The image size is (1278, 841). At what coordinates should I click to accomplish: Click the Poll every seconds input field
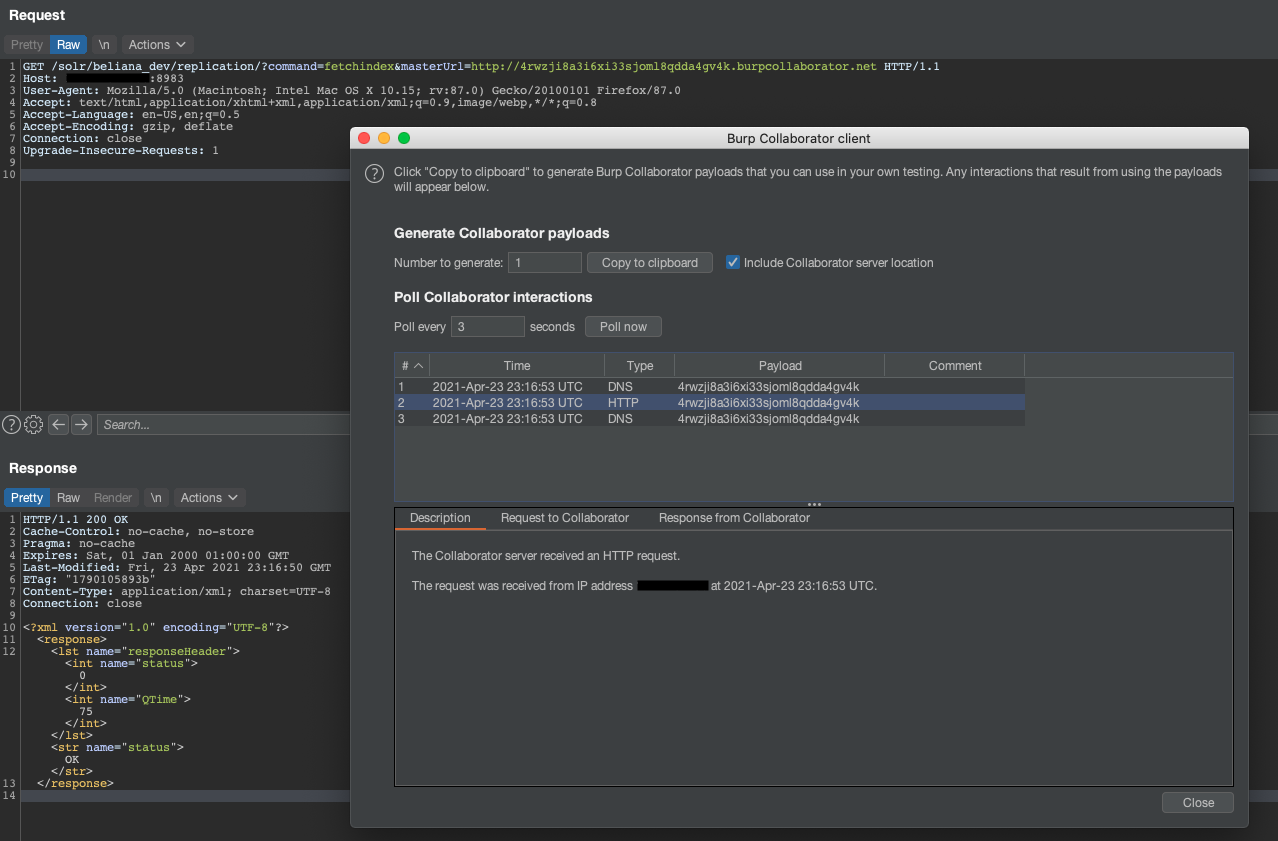pos(488,326)
